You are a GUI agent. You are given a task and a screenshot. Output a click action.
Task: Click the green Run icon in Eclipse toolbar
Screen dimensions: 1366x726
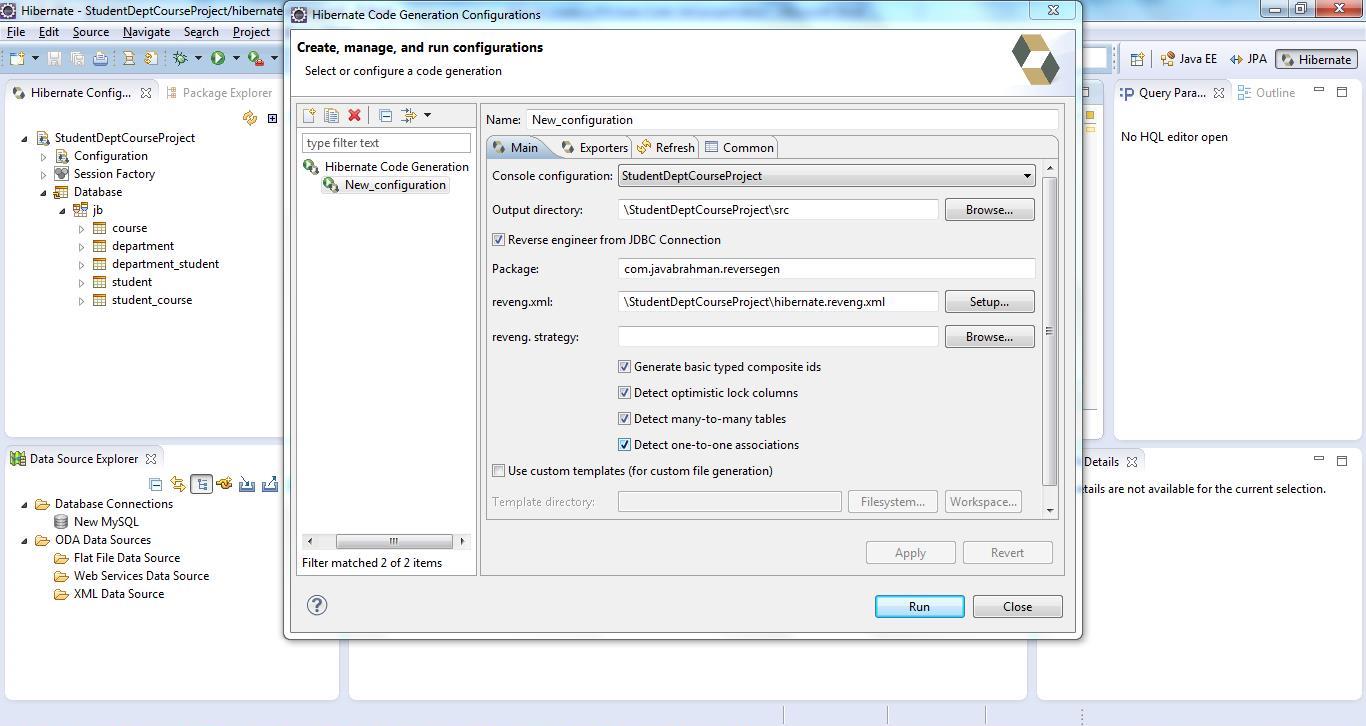[x=217, y=59]
